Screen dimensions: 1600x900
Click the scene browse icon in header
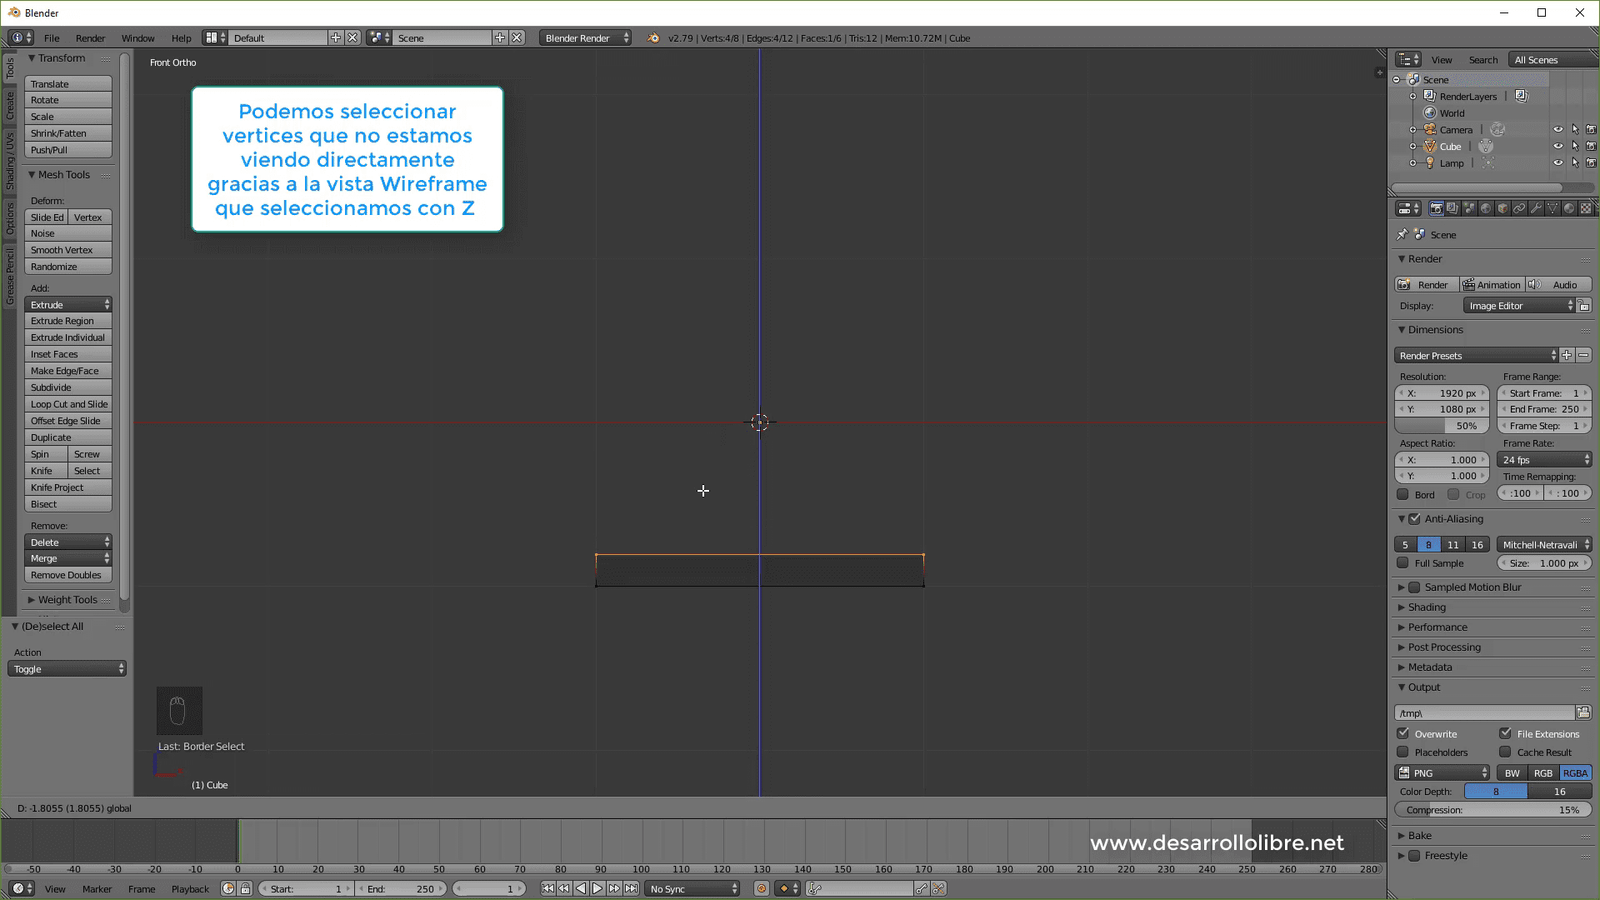379,38
